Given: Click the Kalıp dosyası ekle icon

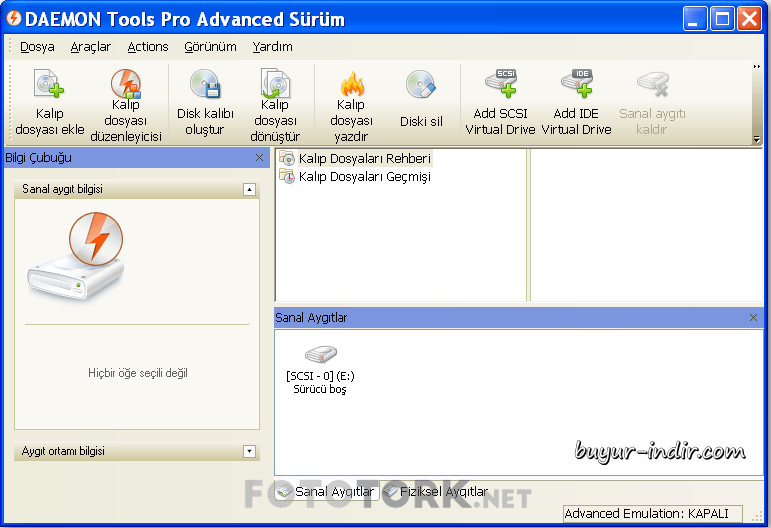Looking at the screenshot, I should coord(49,83).
